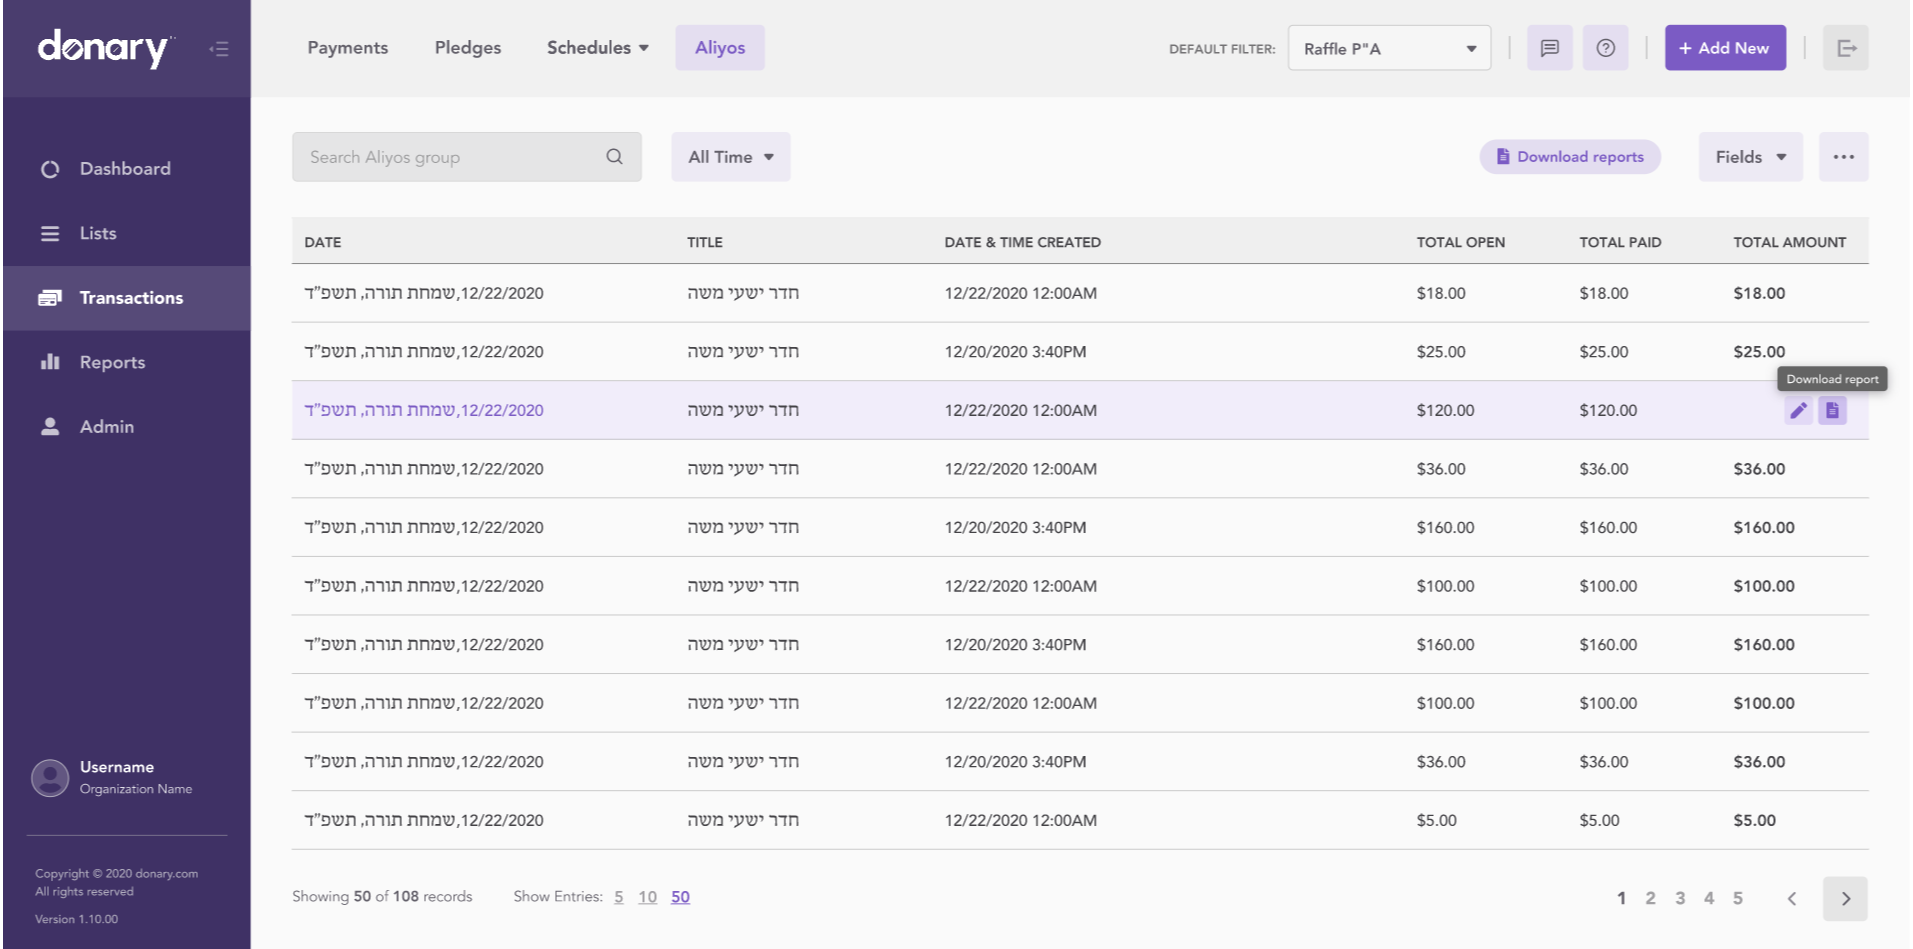Open Admin in sidebar
The height and width of the screenshot is (949, 1913).
(x=126, y=426)
